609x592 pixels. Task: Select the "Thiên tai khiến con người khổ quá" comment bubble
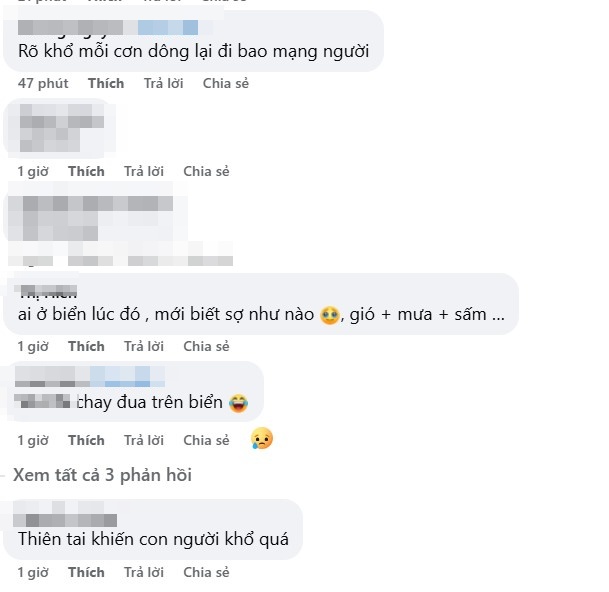click(x=153, y=529)
